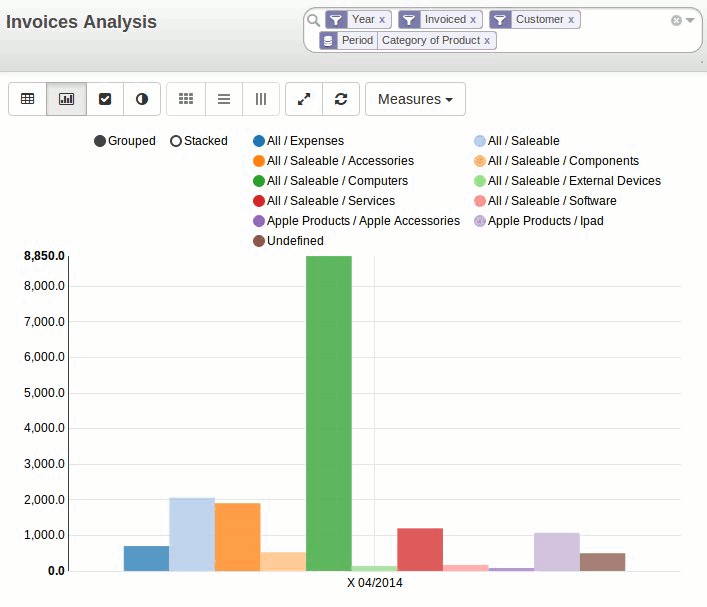Click the All / Expenses legend color swatch
Screen dimensions: 707x607
(x=259, y=141)
